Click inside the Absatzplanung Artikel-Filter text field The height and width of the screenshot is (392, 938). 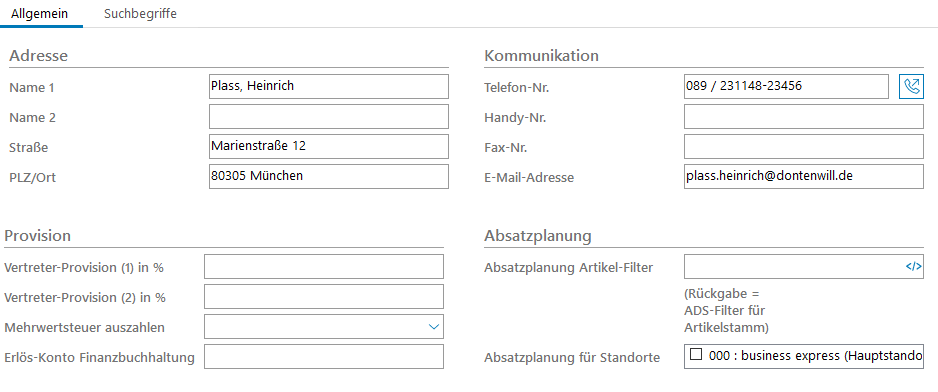793,266
